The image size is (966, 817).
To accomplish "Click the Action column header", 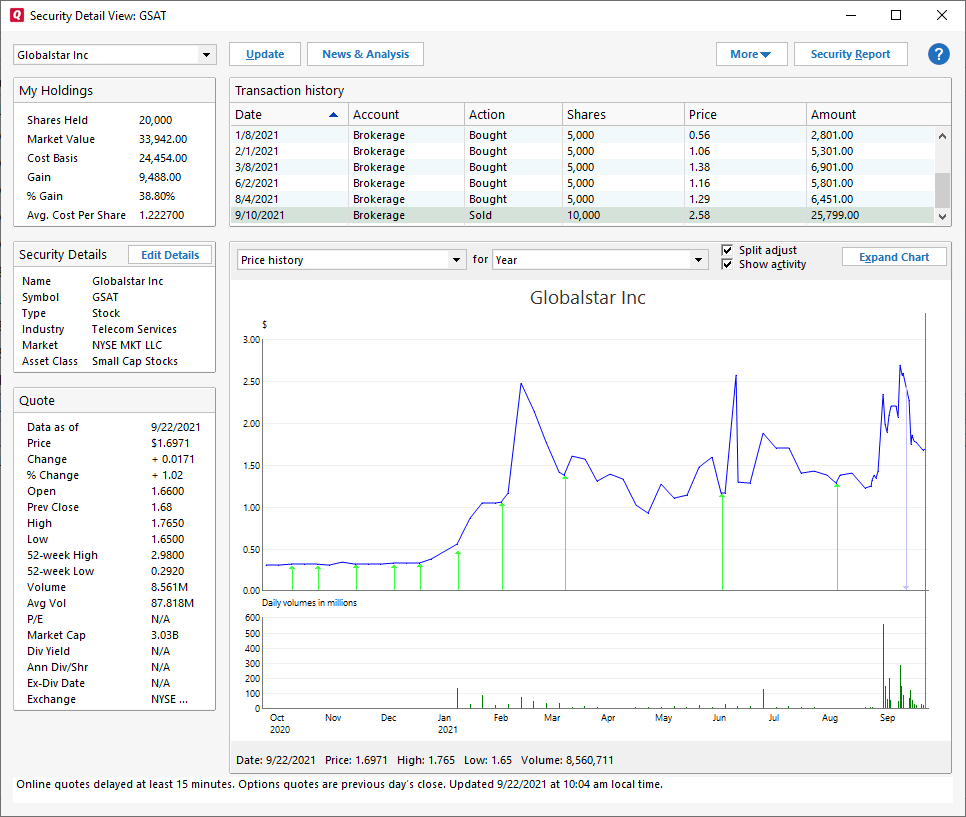I will 512,115.
